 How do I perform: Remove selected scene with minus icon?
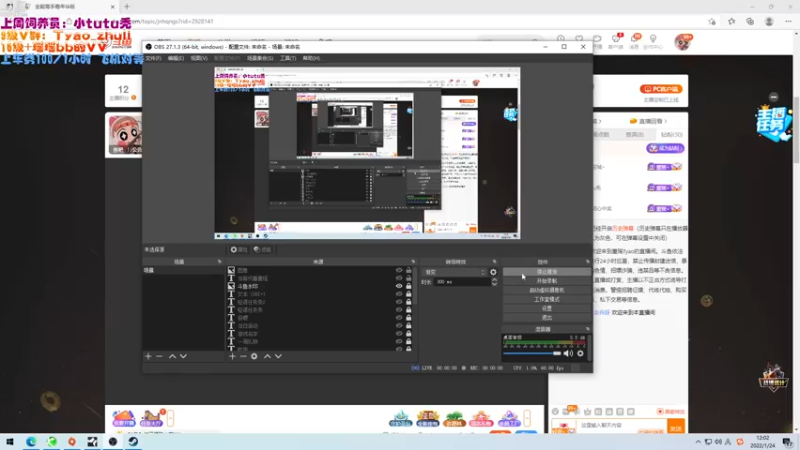(159, 356)
